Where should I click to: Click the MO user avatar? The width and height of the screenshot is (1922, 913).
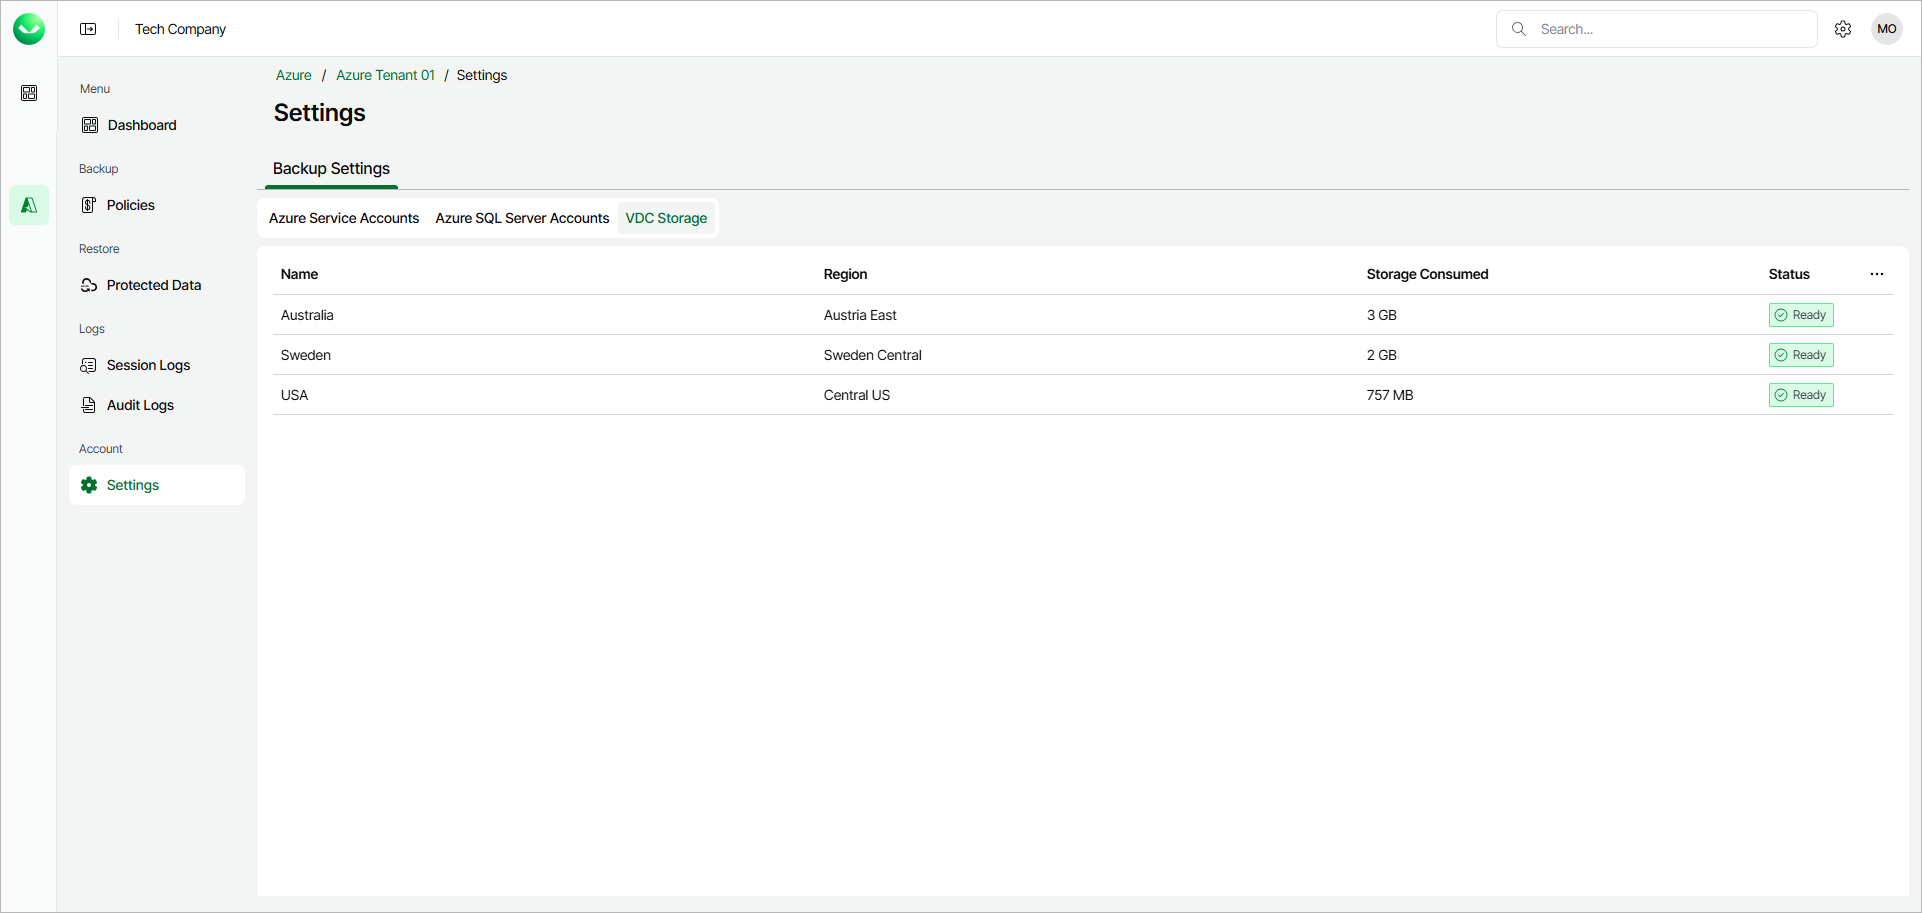click(1887, 29)
